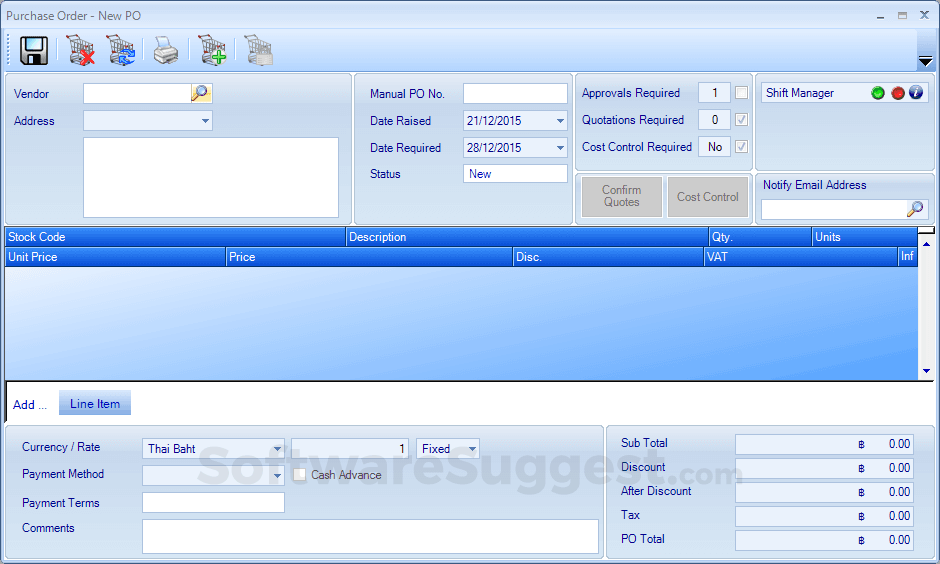Add a Line Item
Screen dimensions: 940x564
95,403
